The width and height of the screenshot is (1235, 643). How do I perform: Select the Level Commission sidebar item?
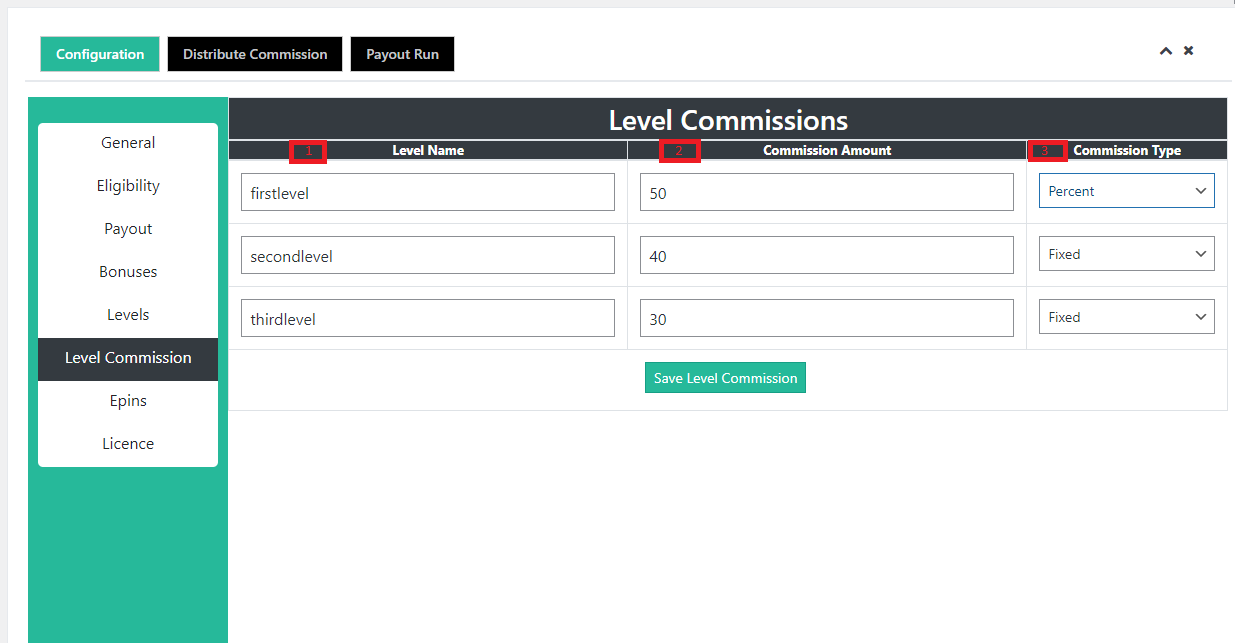[128, 358]
